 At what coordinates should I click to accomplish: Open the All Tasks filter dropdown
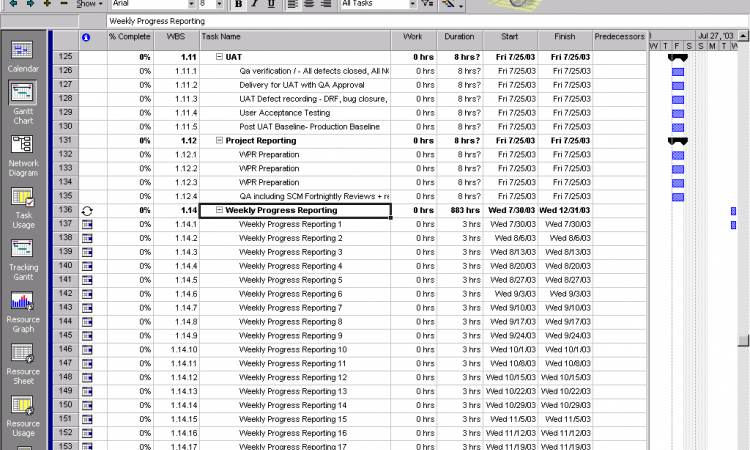click(411, 5)
